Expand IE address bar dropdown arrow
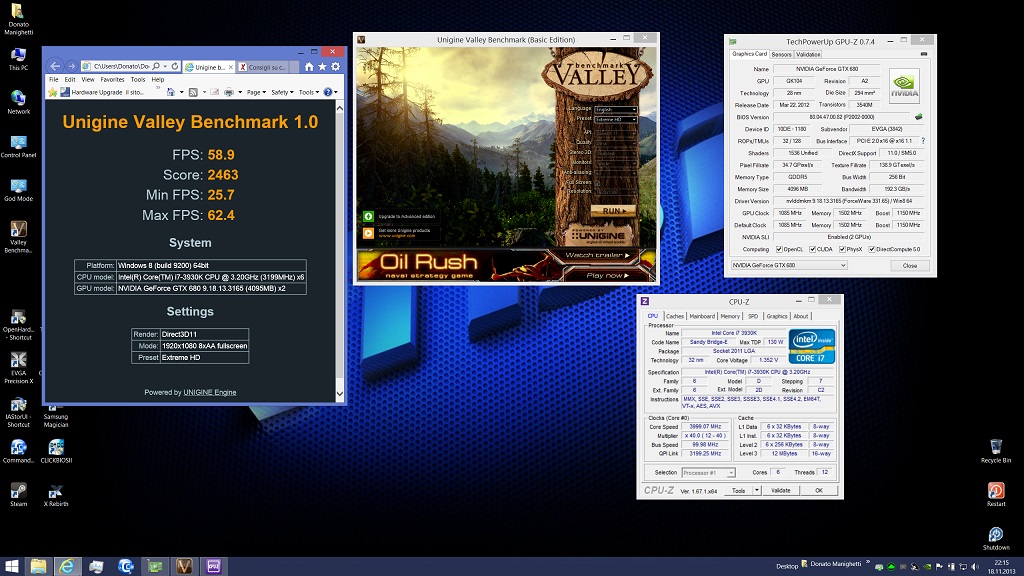 click(x=165, y=66)
